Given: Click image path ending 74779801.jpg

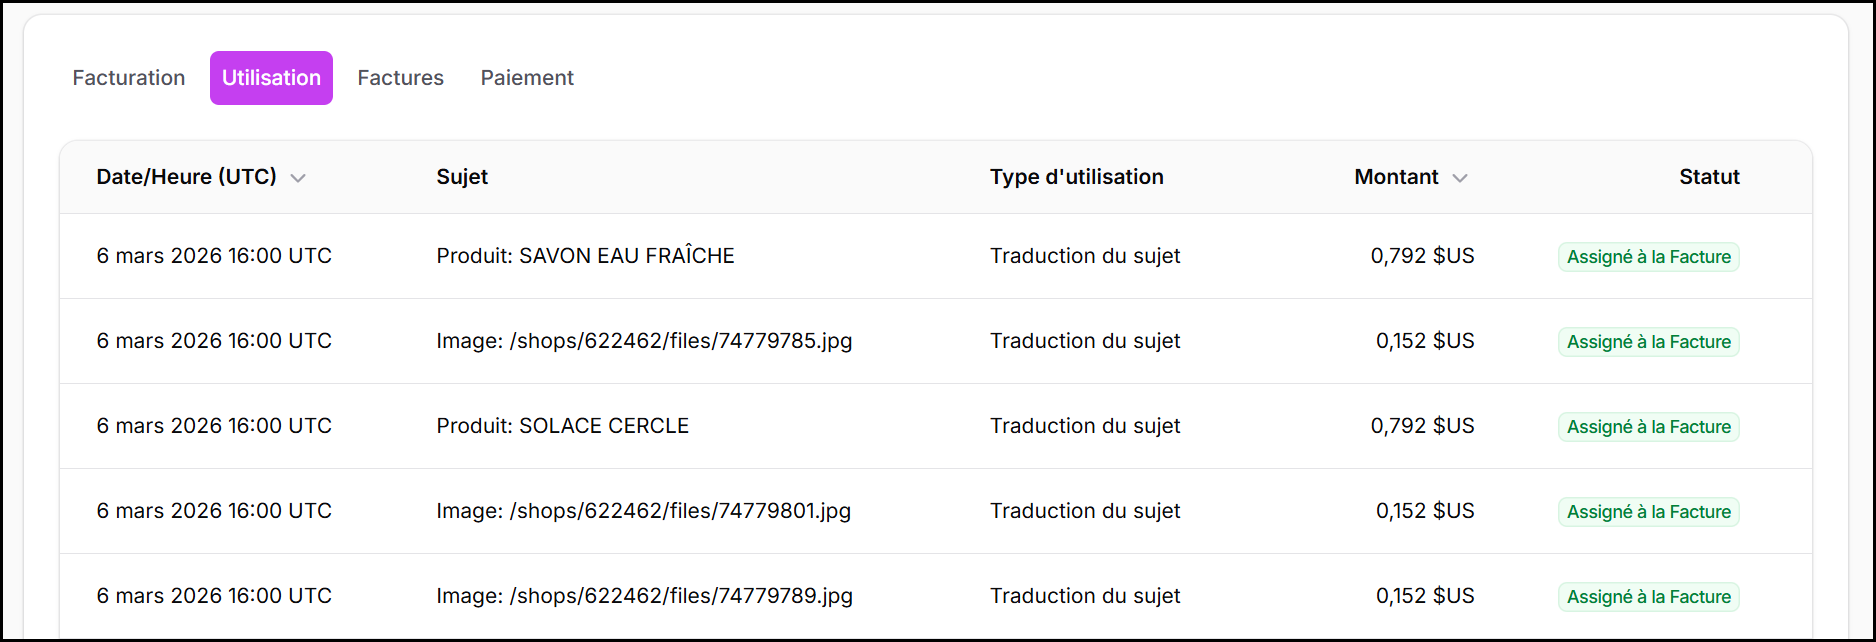Looking at the screenshot, I should click(643, 511).
